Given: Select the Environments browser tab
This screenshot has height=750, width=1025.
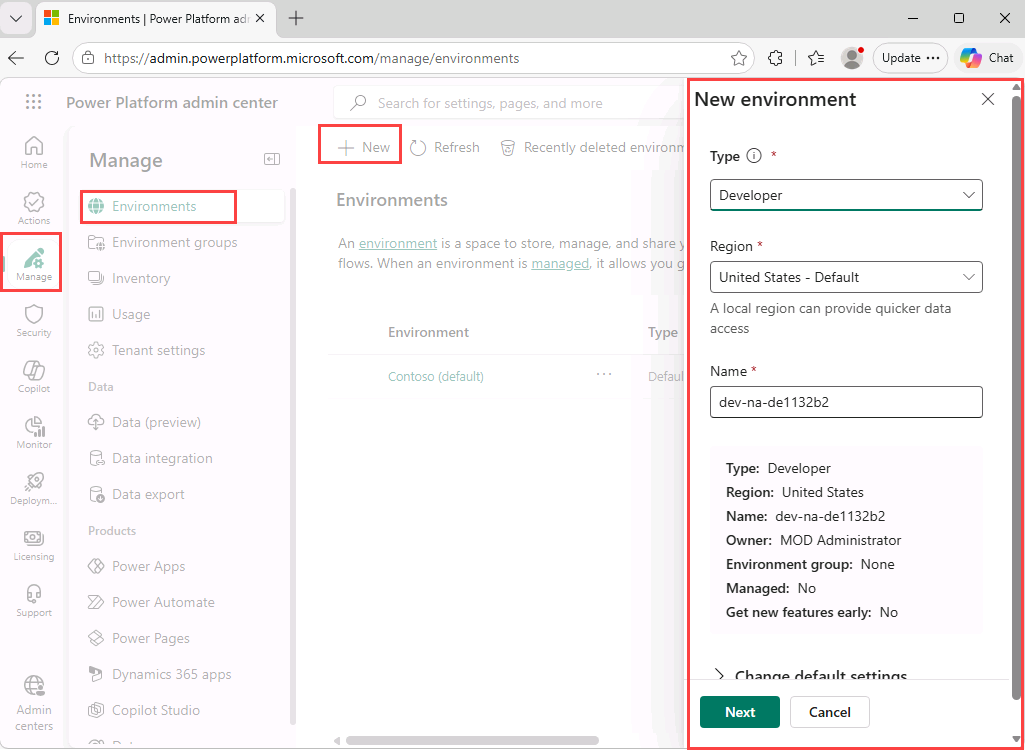Looking at the screenshot, I should (158, 18).
